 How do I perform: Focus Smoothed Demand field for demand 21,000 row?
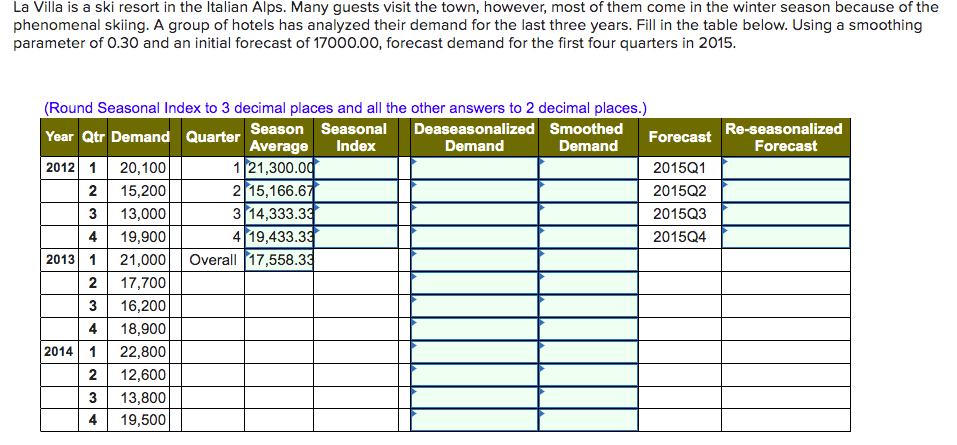pyautogui.click(x=588, y=260)
